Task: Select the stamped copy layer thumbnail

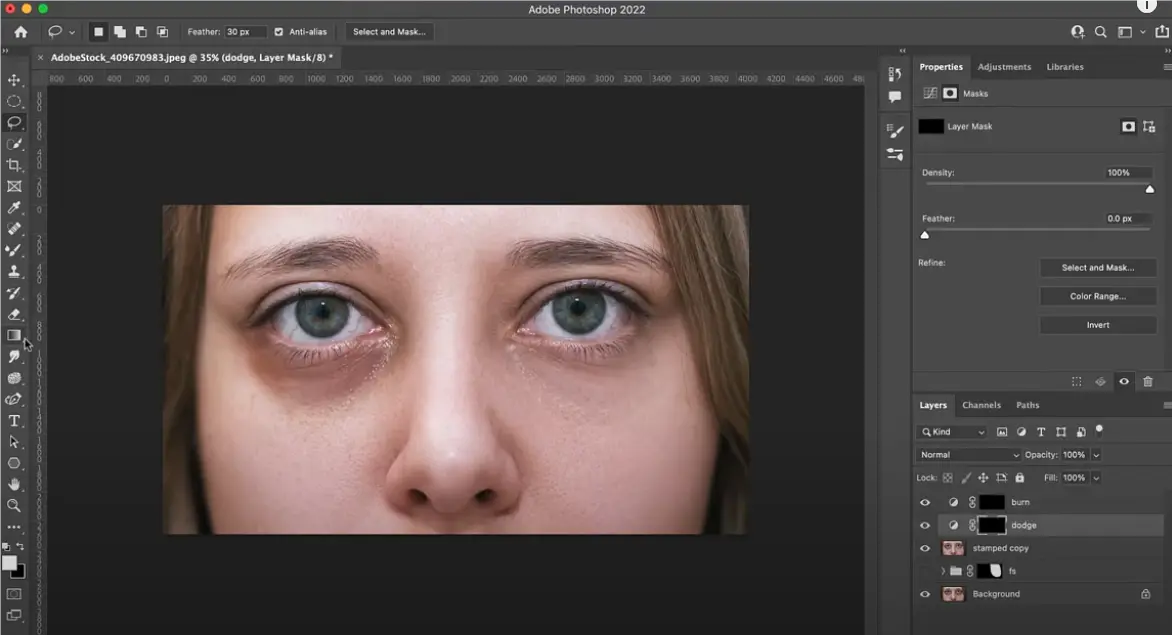Action: [953, 548]
